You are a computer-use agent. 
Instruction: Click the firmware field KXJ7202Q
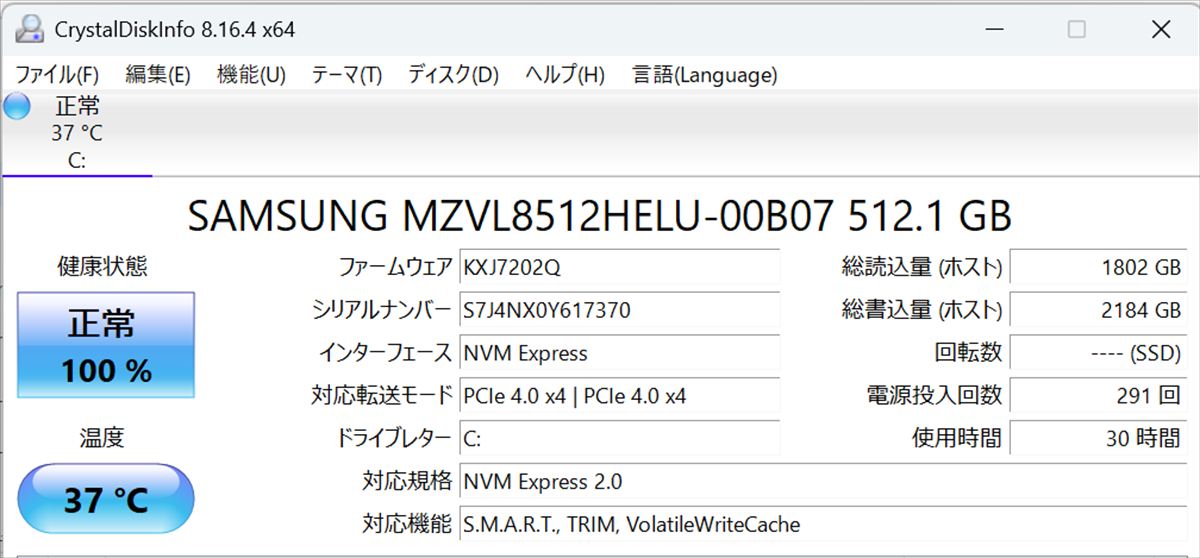619,268
